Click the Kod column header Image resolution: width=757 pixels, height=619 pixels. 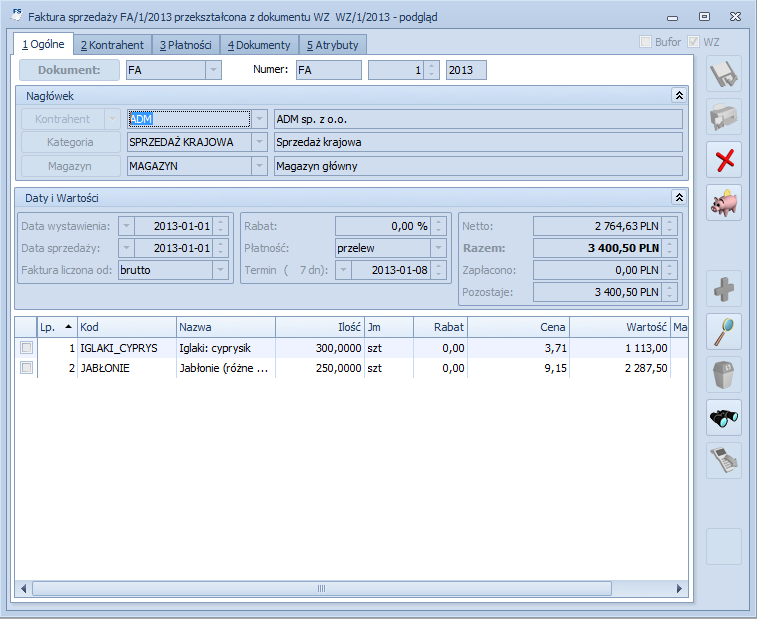(x=126, y=327)
